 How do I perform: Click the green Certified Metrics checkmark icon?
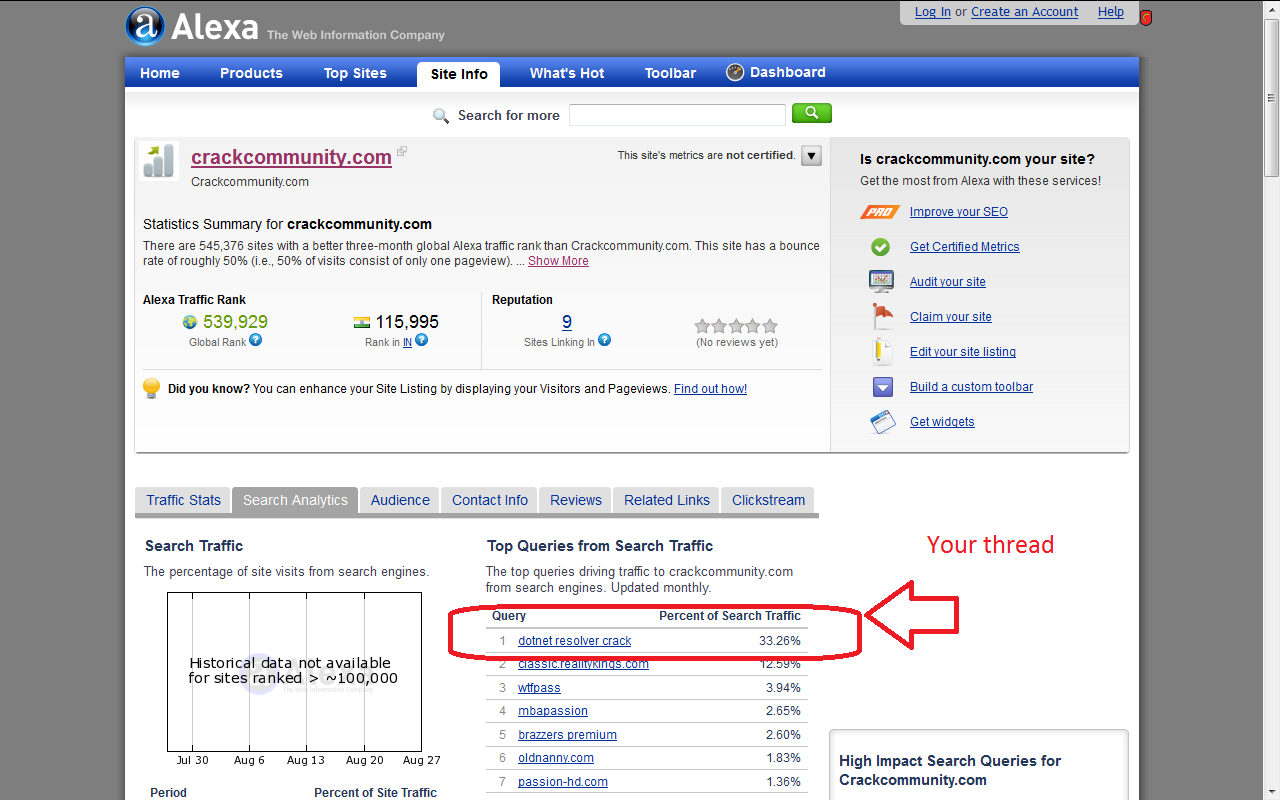(880, 247)
